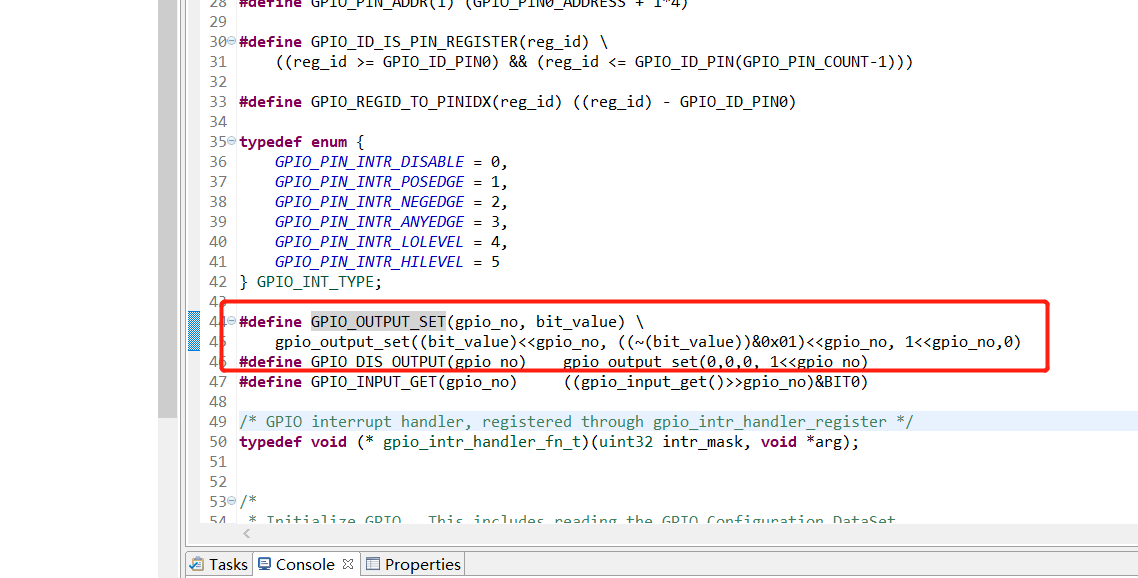
Task: Collapse the fold marker at line 30
Action: coord(232,41)
